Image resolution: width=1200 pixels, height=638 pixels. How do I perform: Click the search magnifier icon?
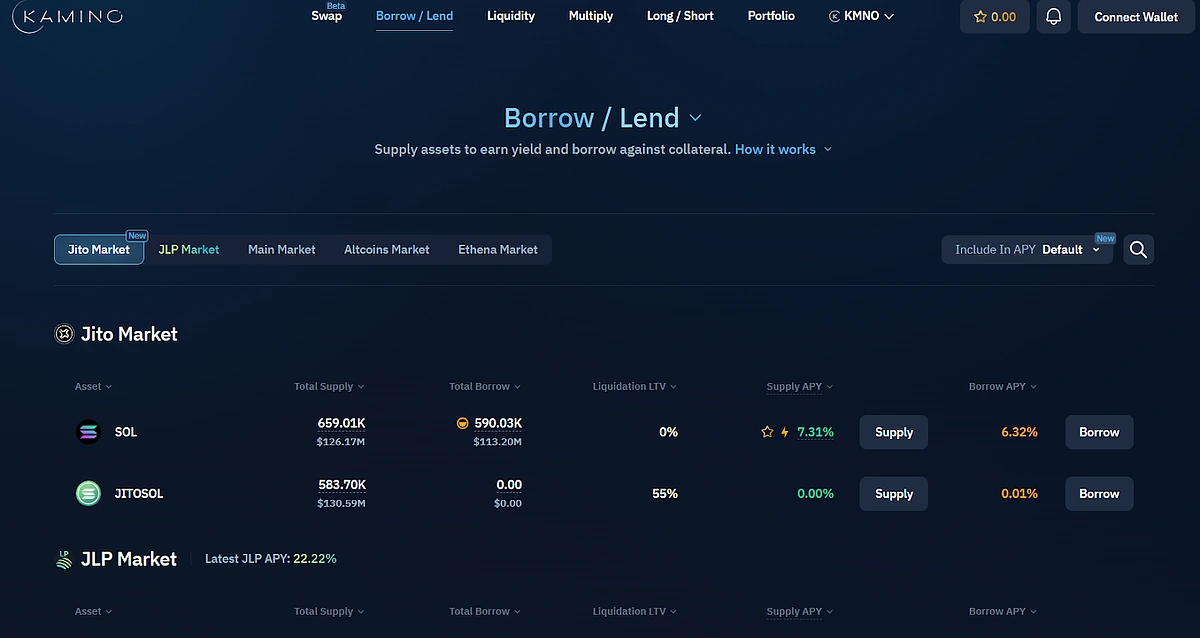tap(1138, 249)
